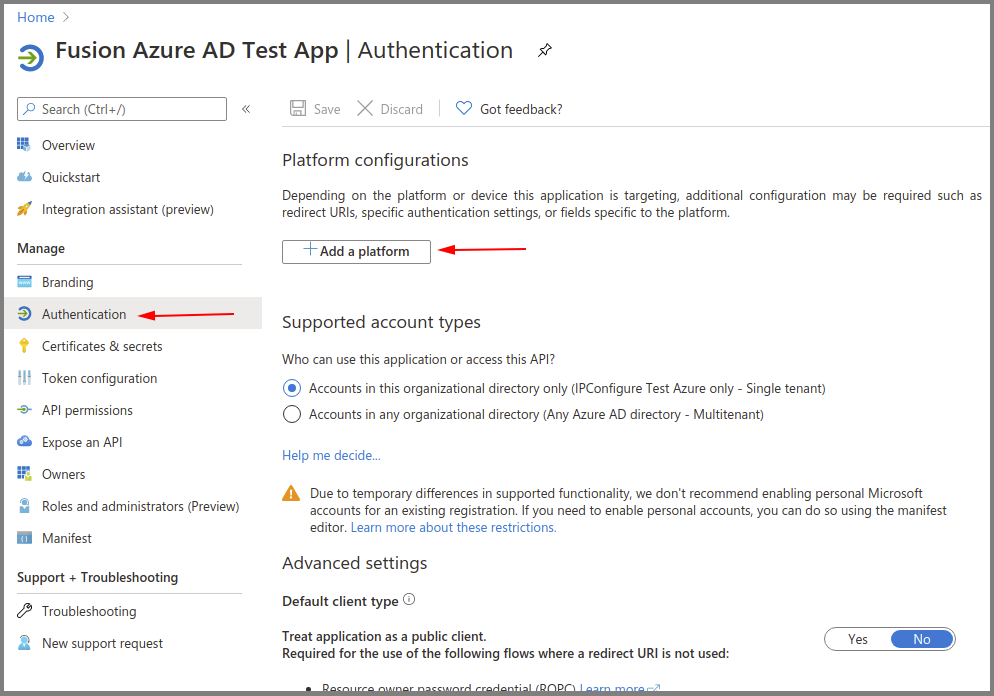Click the New support request person icon
This screenshot has width=994, height=696.
coord(24,643)
